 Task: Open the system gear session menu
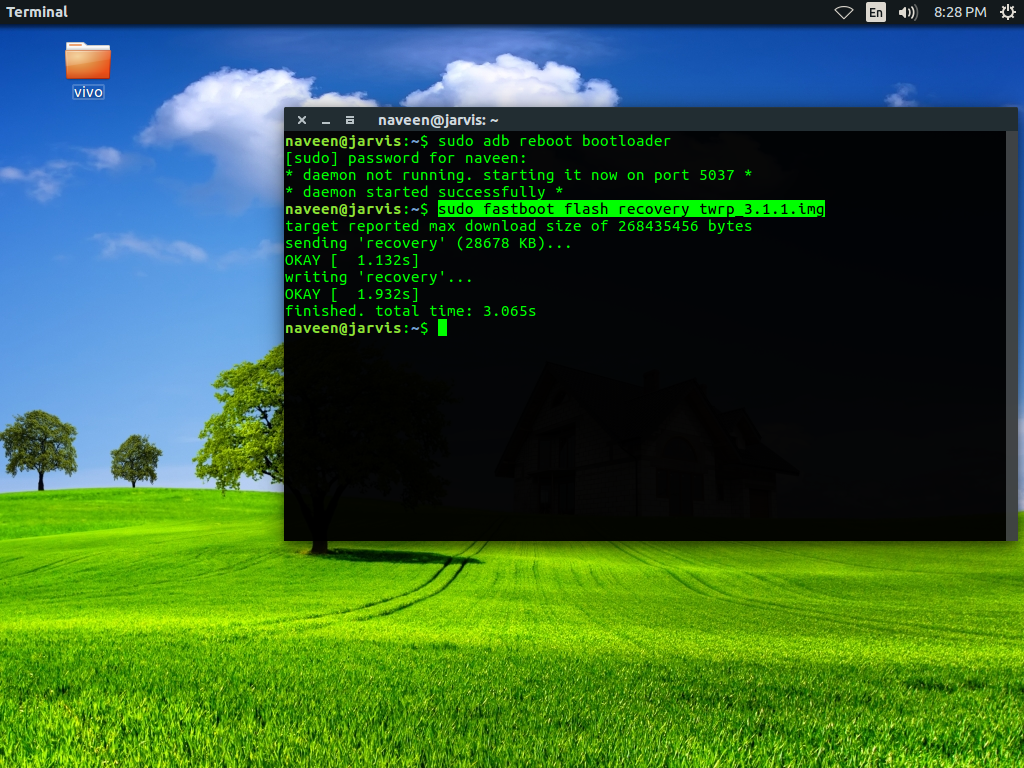[1007, 12]
